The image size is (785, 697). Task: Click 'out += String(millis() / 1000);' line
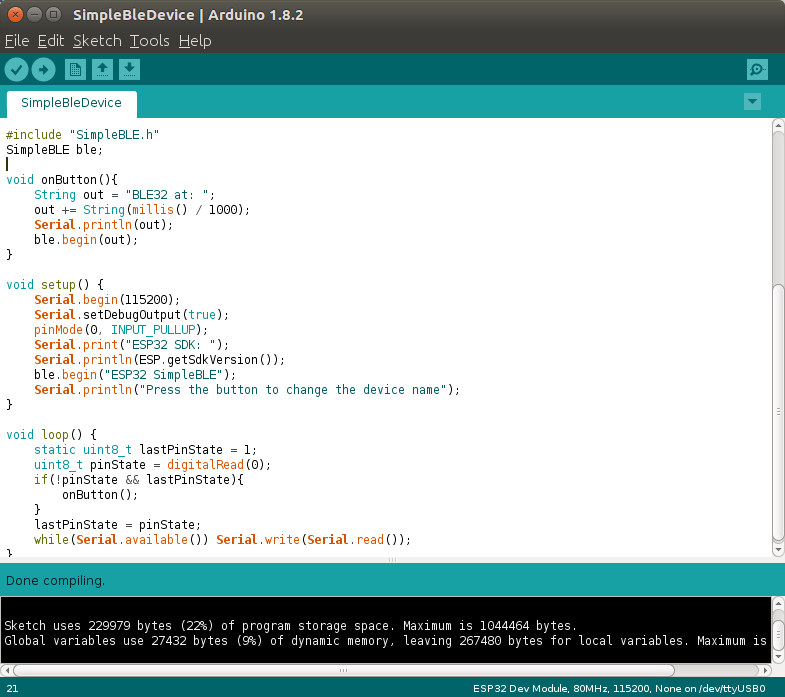coord(142,210)
